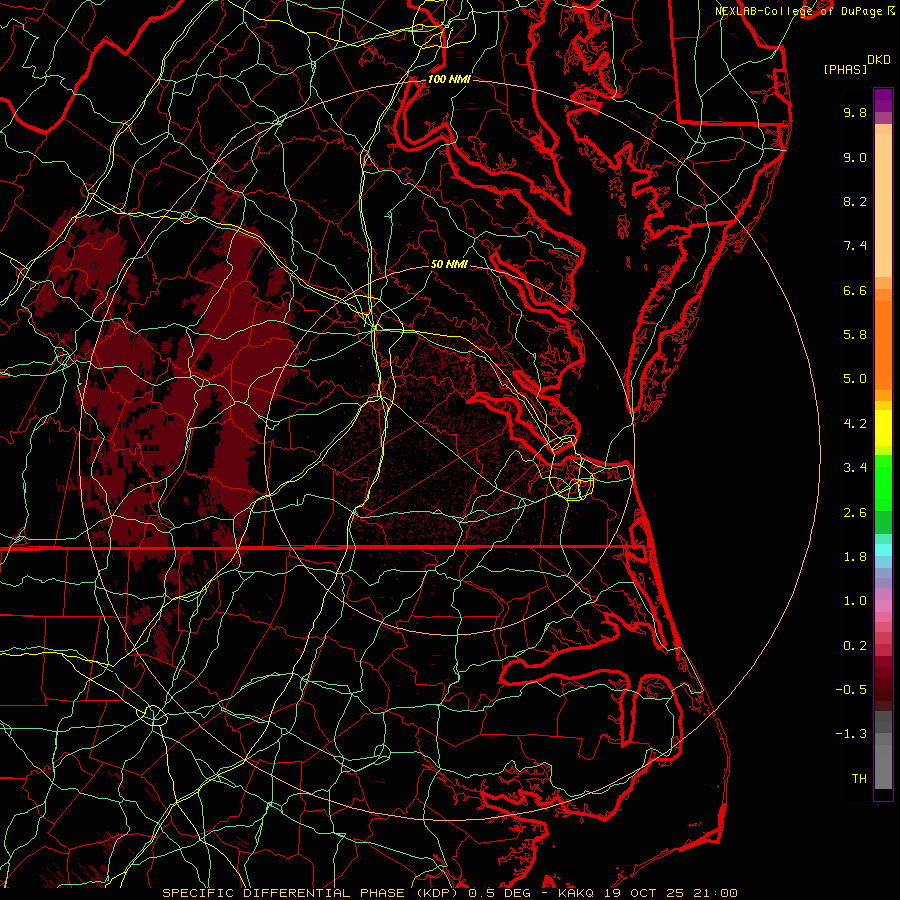Click the 6.6 legend value
The height and width of the screenshot is (900, 900).
tap(855, 290)
